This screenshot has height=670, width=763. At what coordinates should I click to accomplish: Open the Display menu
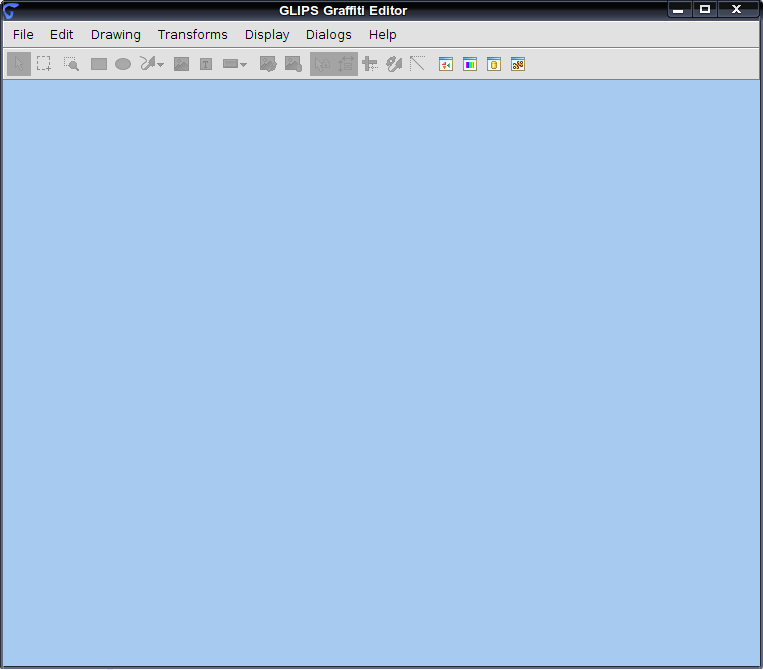point(267,35)
